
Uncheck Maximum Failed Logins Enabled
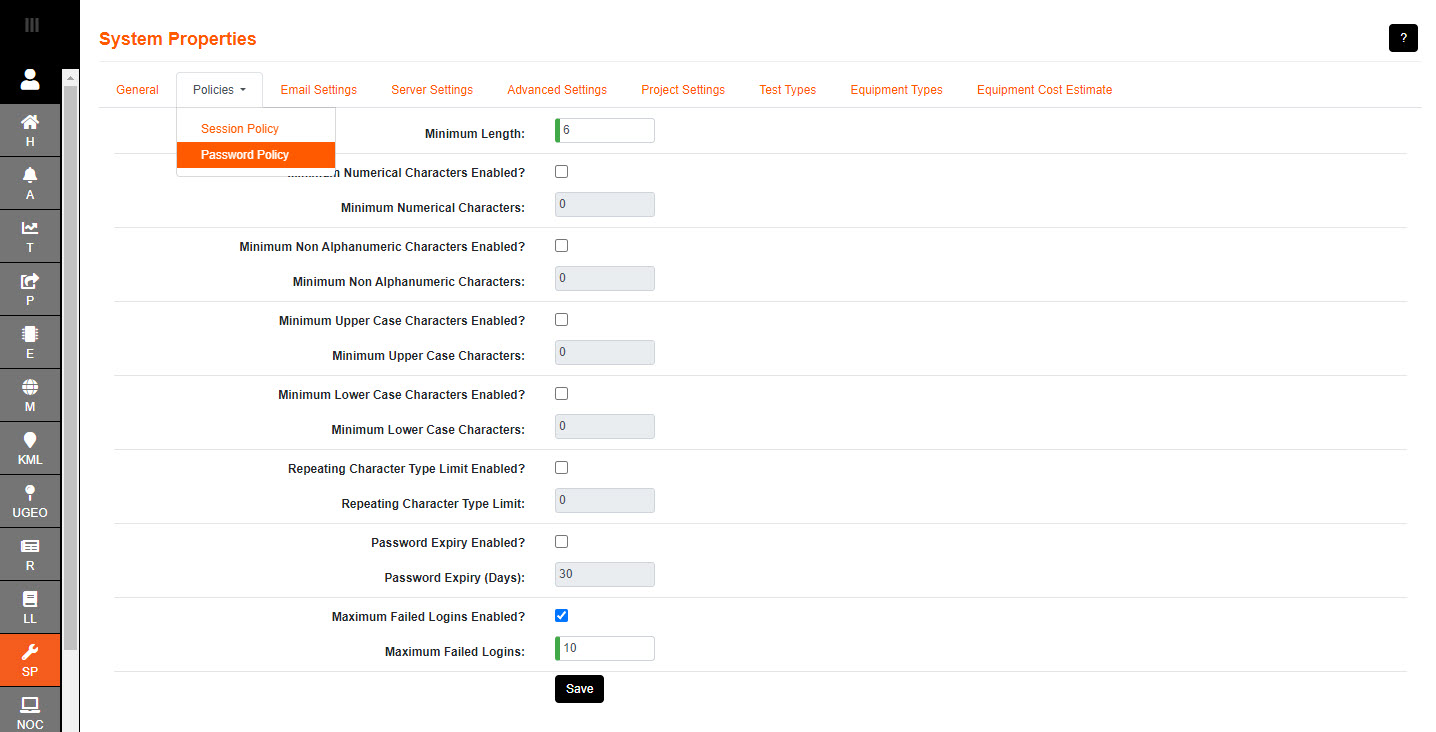point(561,615)
